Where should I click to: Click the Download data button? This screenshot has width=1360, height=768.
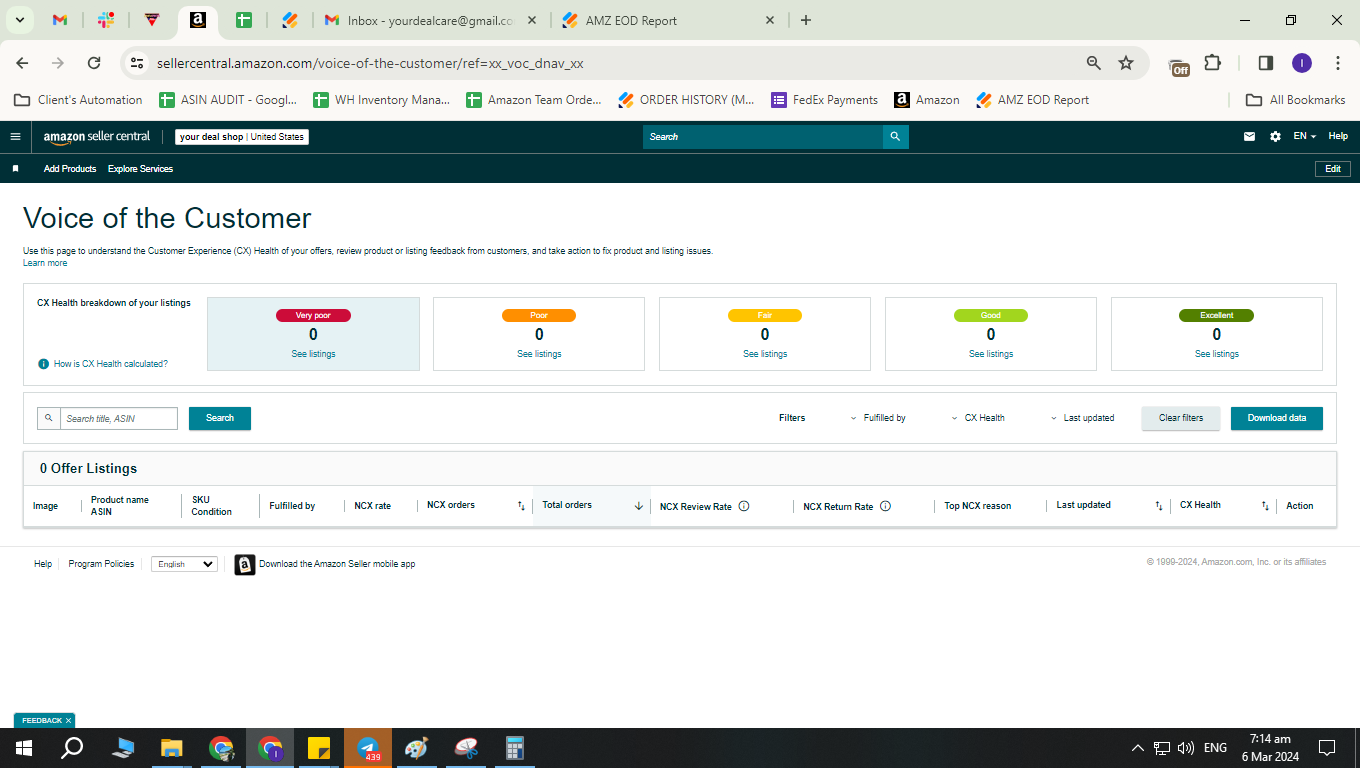(1277, 418)
